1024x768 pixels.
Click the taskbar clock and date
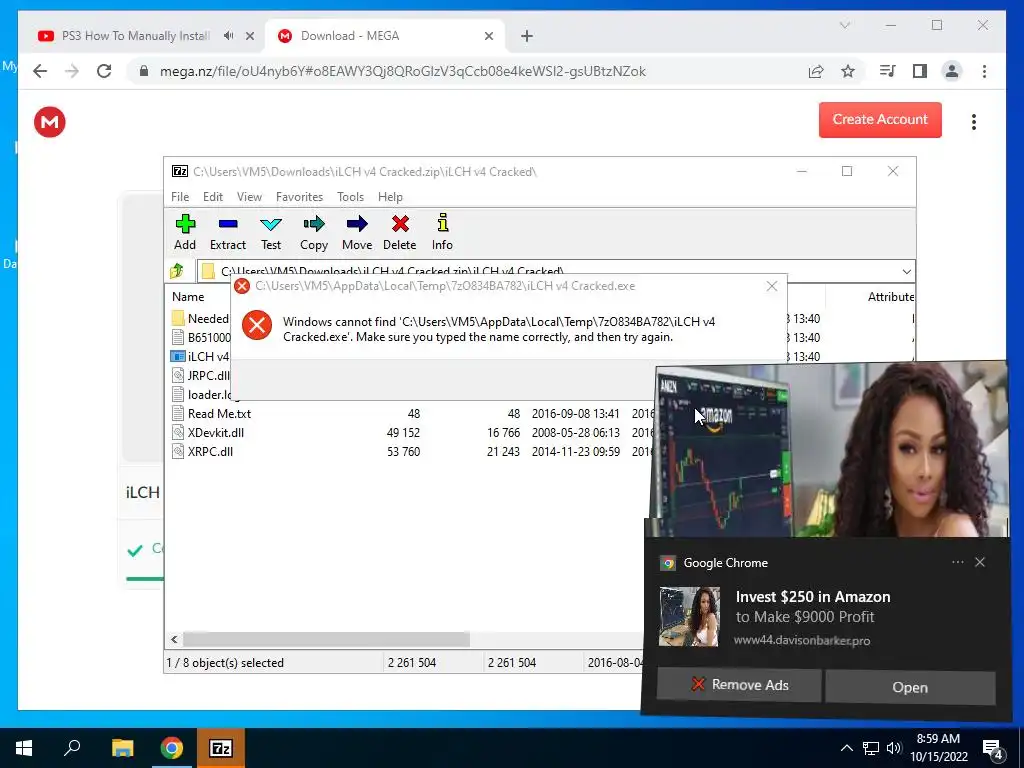pos(938,748)
